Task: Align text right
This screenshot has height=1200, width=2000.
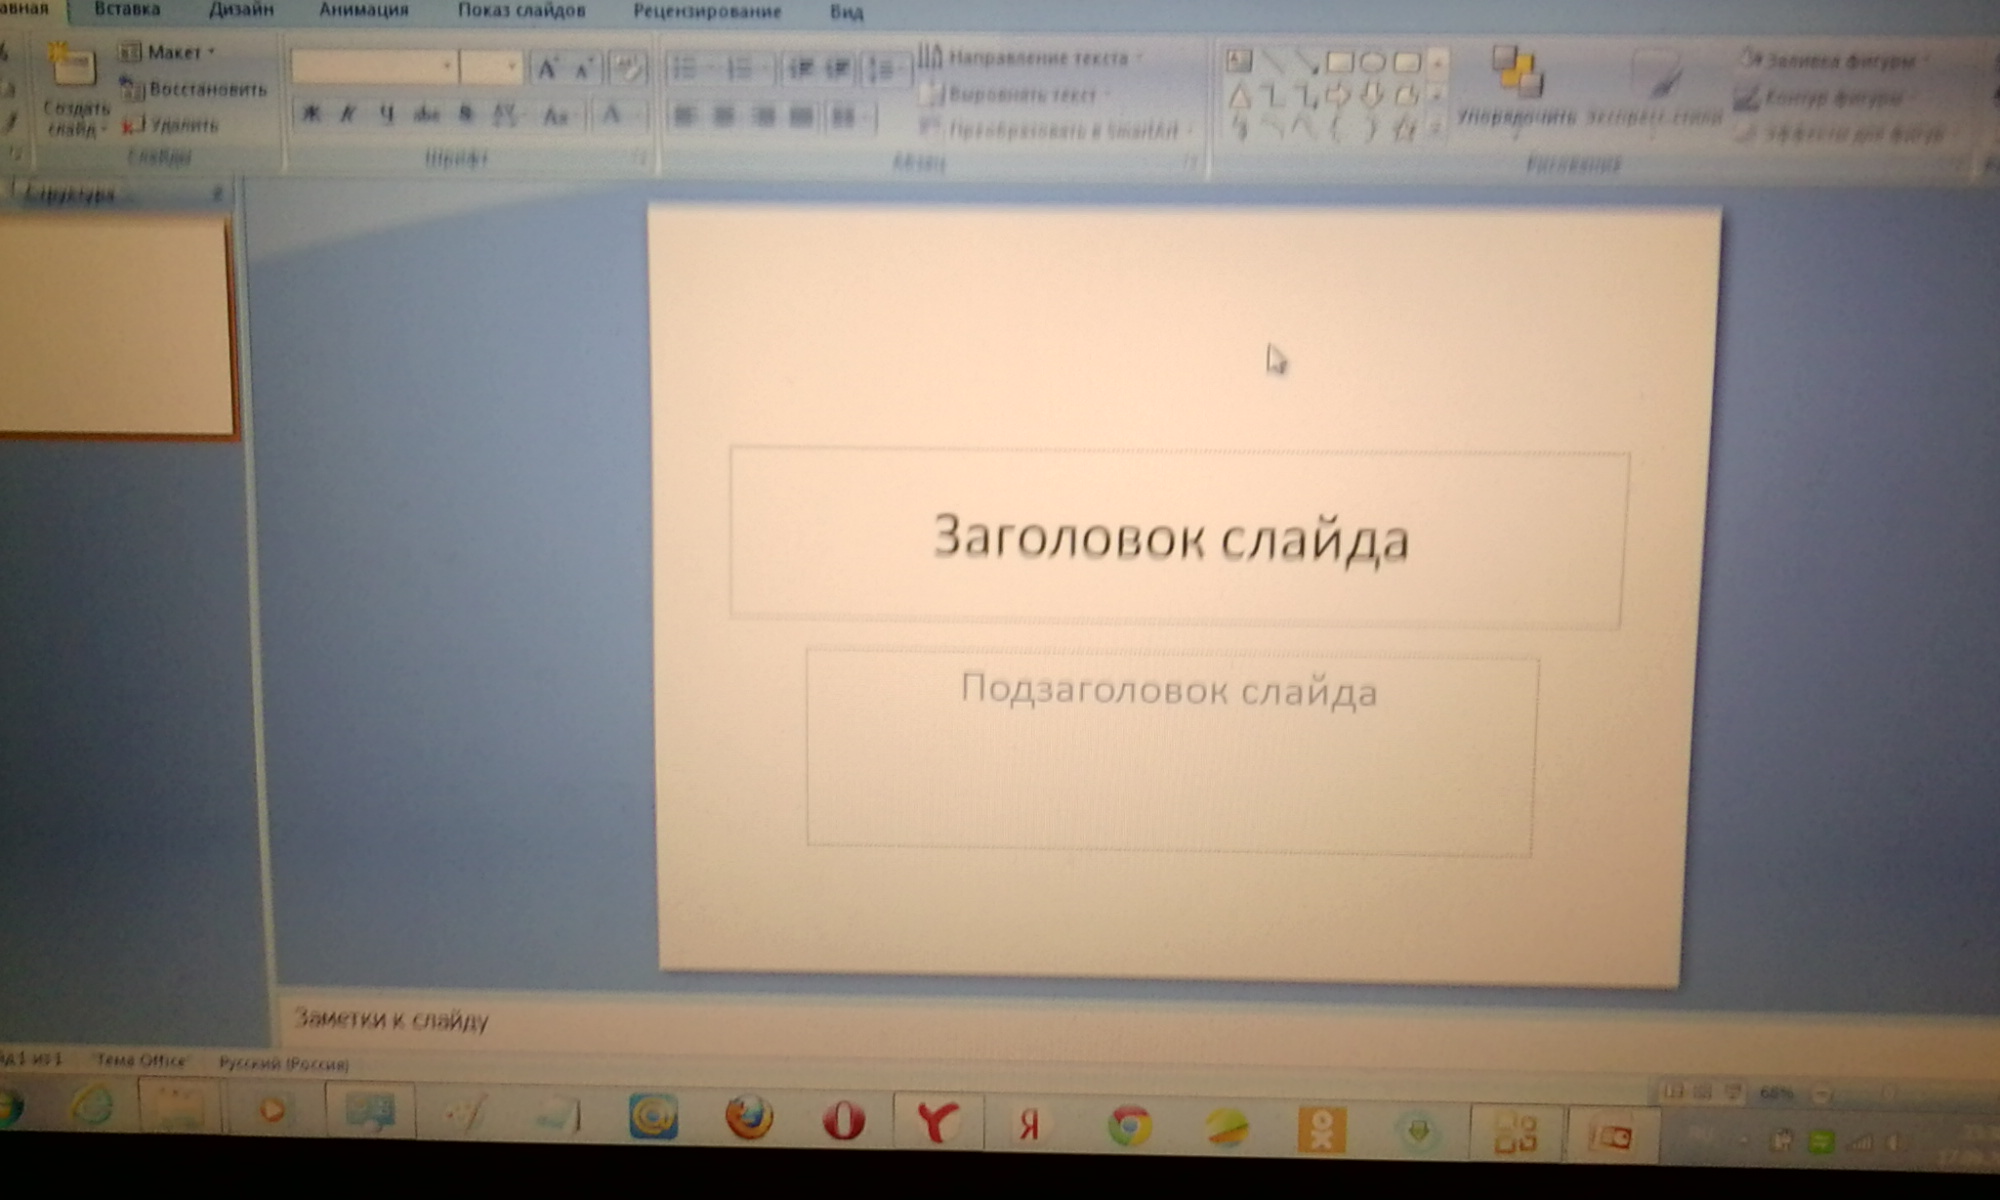Action: [763, 117]
